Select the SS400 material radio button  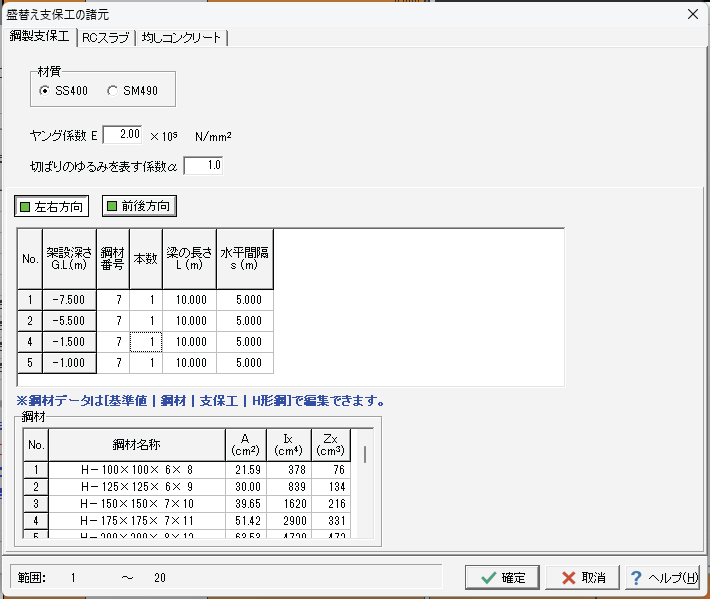(x=45, y=91)
